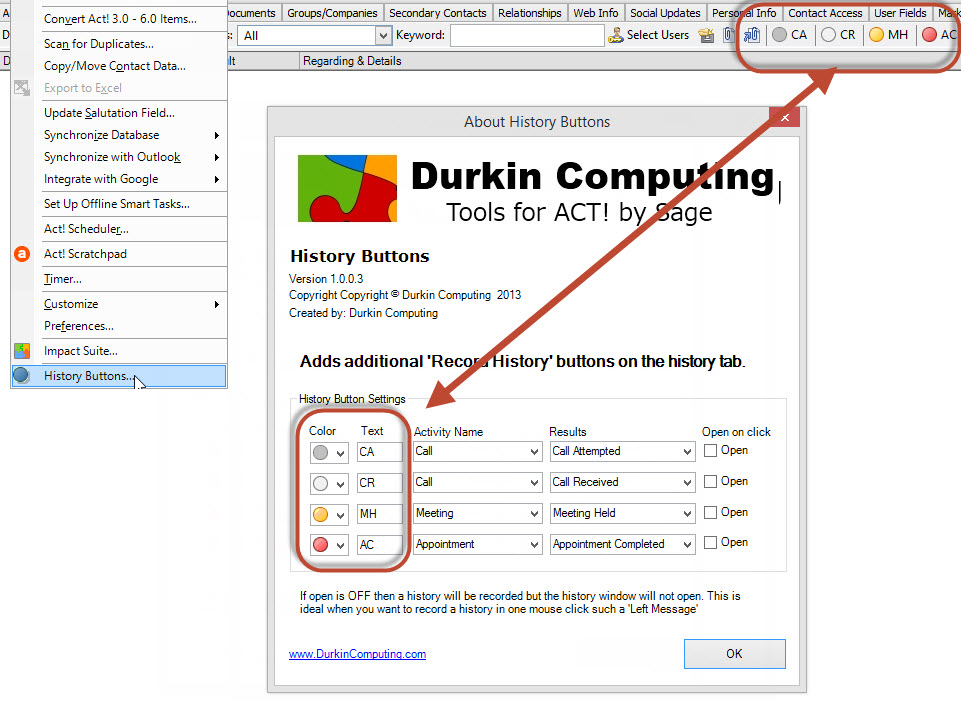The height and width of the screenshot is (712, 961).
Task: Click the orange MH history button in toolbar
Action: coord(888,35)
